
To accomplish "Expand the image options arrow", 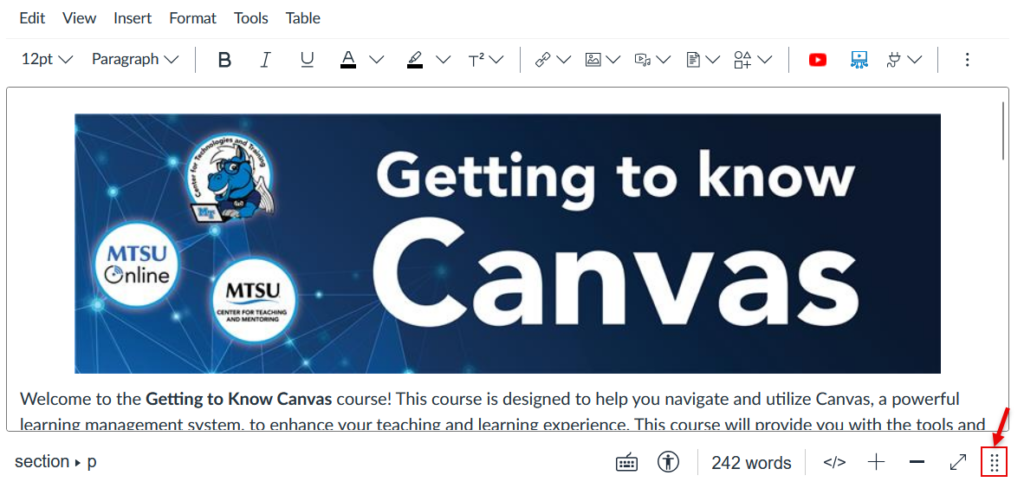I will point(613,60).
